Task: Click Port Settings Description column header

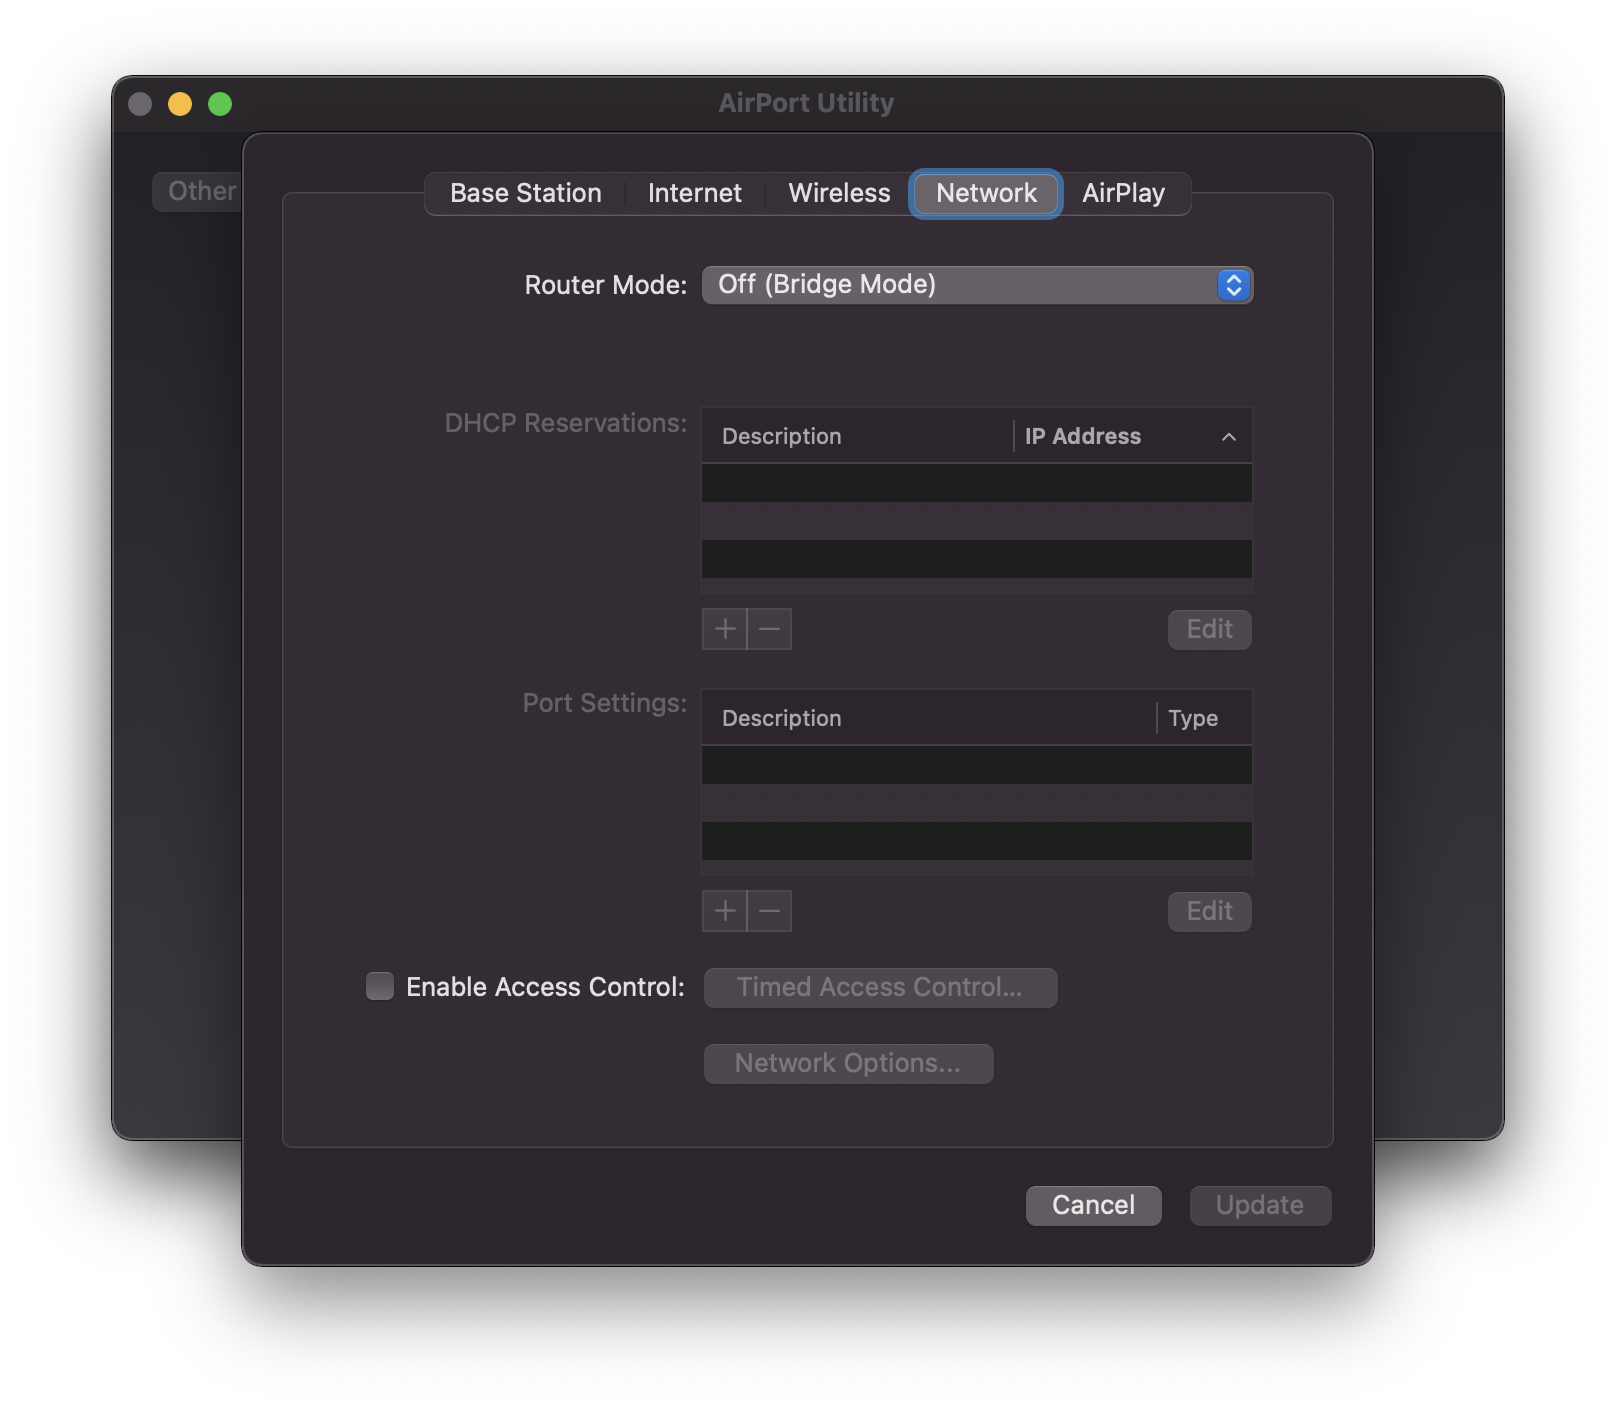Action: point(929,718)
